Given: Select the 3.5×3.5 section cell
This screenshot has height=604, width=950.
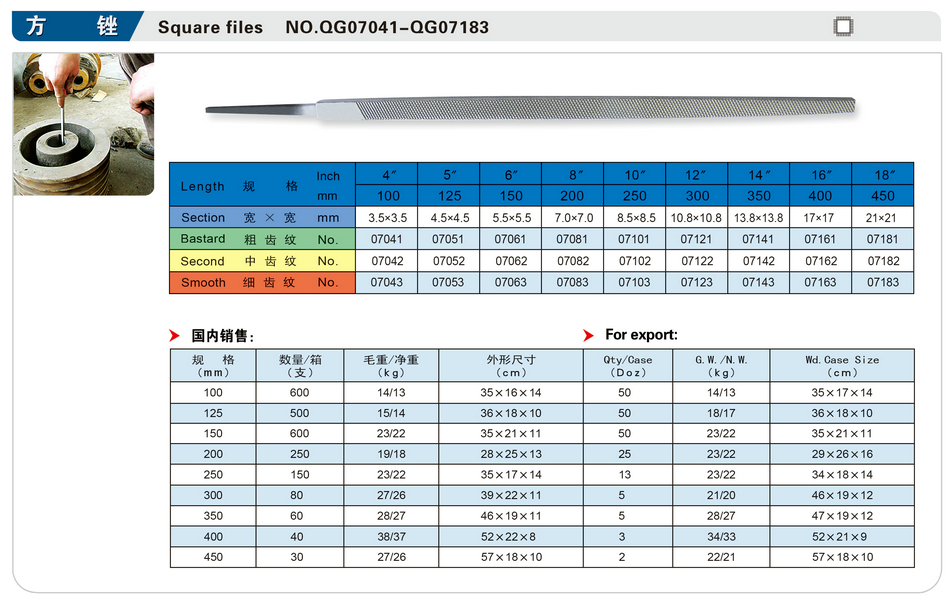Looking at the screenshot, I should (387, 217).
